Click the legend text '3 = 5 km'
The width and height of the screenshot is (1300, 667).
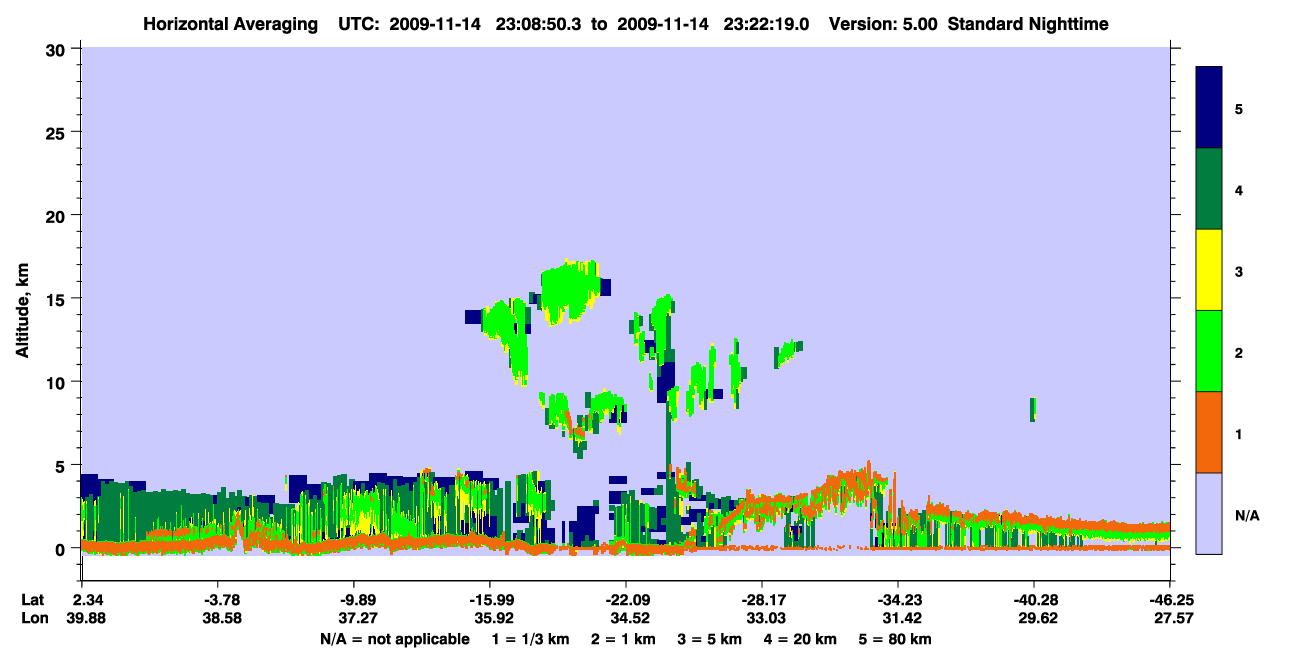(710, 639)
